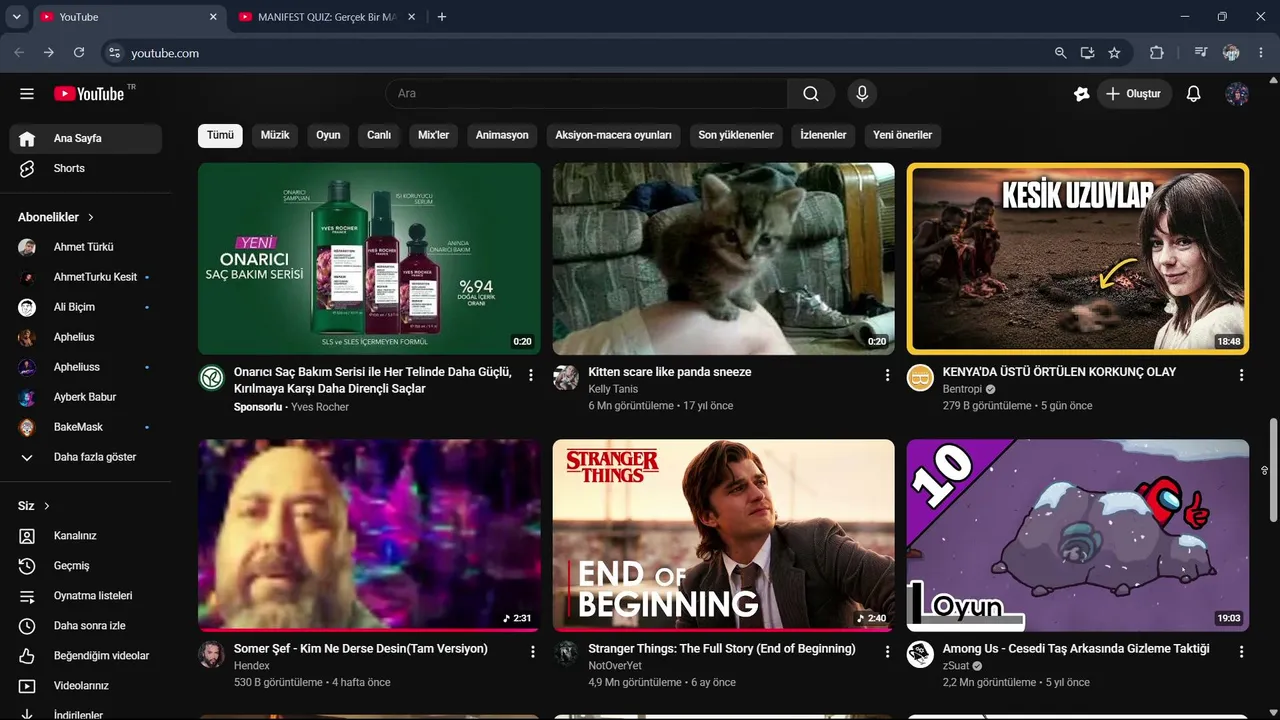Open the zoom magnifier in the address bar

(x=1061, y=53)
